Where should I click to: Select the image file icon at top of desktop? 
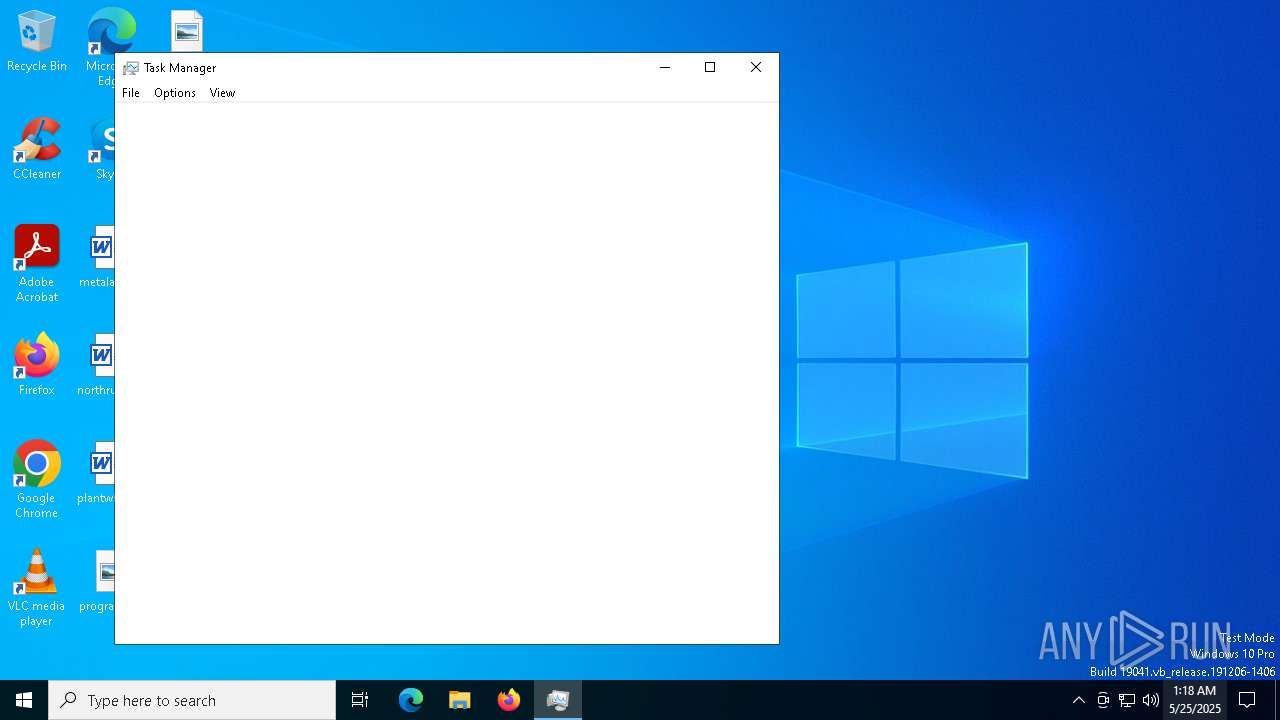pyautogui.click(x=187, y=31)
